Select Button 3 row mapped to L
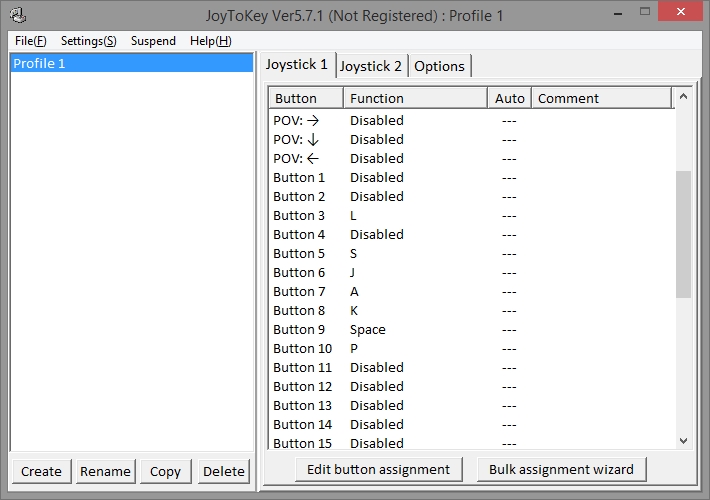 [x=471, y=216]
